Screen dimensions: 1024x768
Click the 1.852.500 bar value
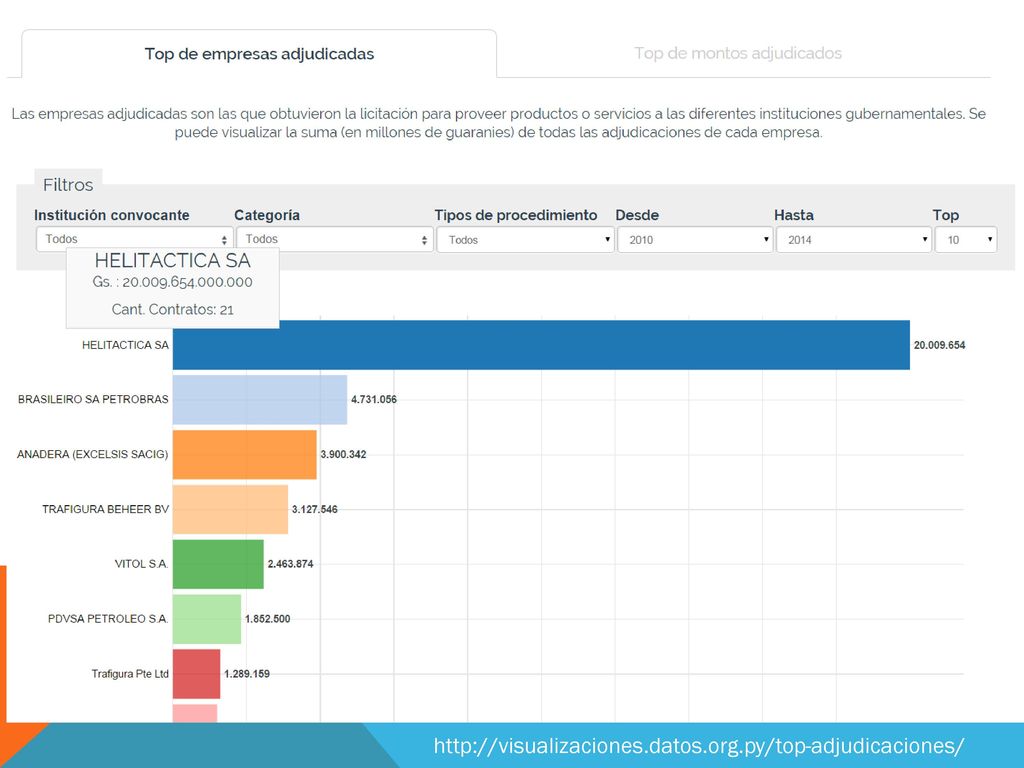tap(268, 618)
